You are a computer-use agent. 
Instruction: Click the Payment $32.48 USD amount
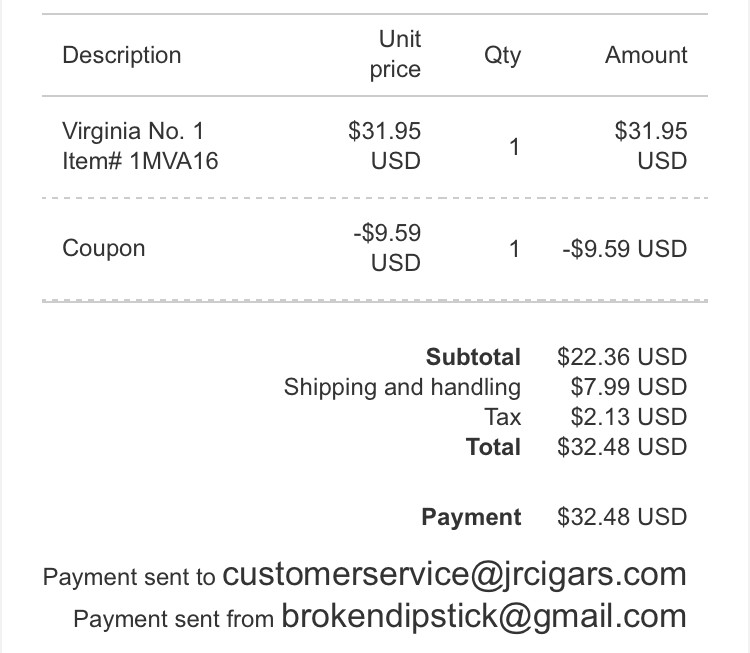[622, 517]
